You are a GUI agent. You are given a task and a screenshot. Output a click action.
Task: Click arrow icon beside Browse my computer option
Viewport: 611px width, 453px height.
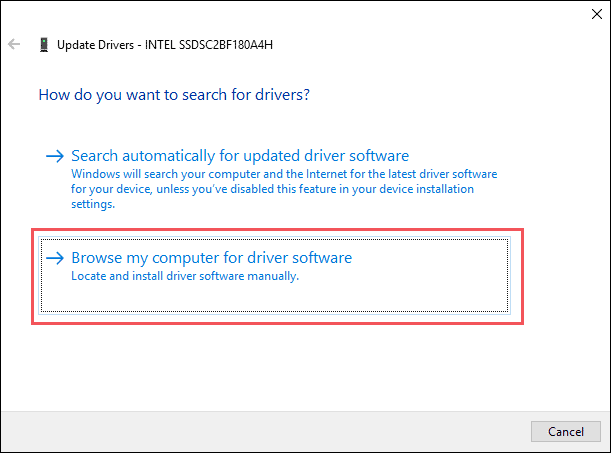(x=55, y=258)
